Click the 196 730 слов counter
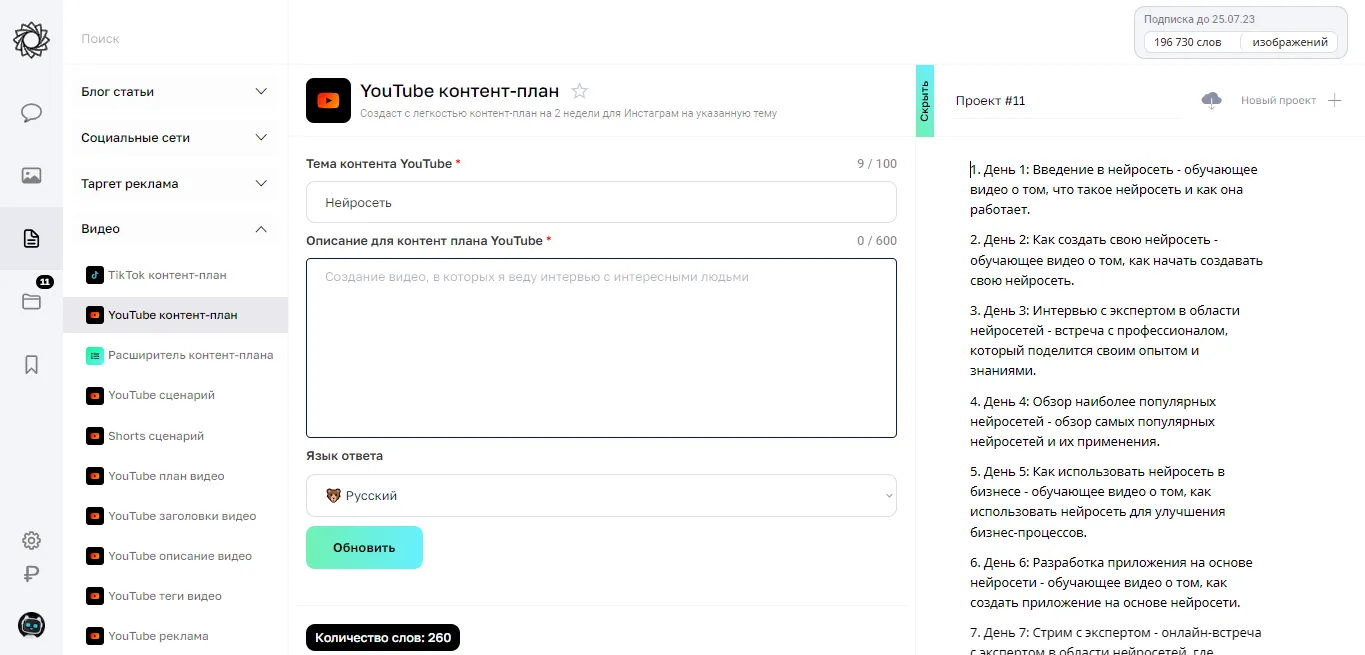The height and width of the screenshot is (655, 1365). pyautogui.click(x=1188, y=42)
